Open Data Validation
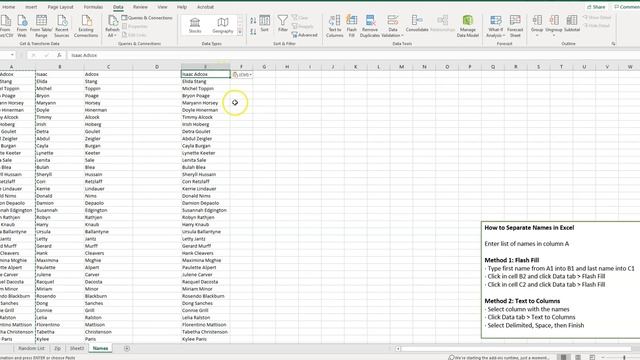Image resolution: width=640 pixels, height=360 pixels. click(x=393, y=26)
